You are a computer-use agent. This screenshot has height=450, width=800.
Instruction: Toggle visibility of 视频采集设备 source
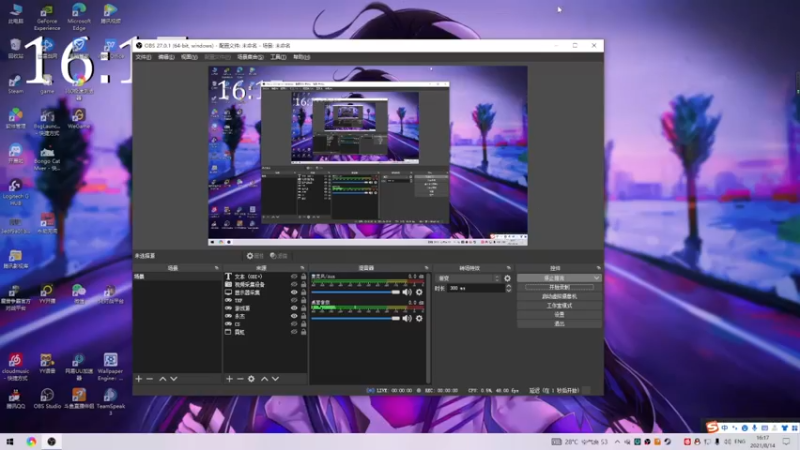[x=294, y=284]
